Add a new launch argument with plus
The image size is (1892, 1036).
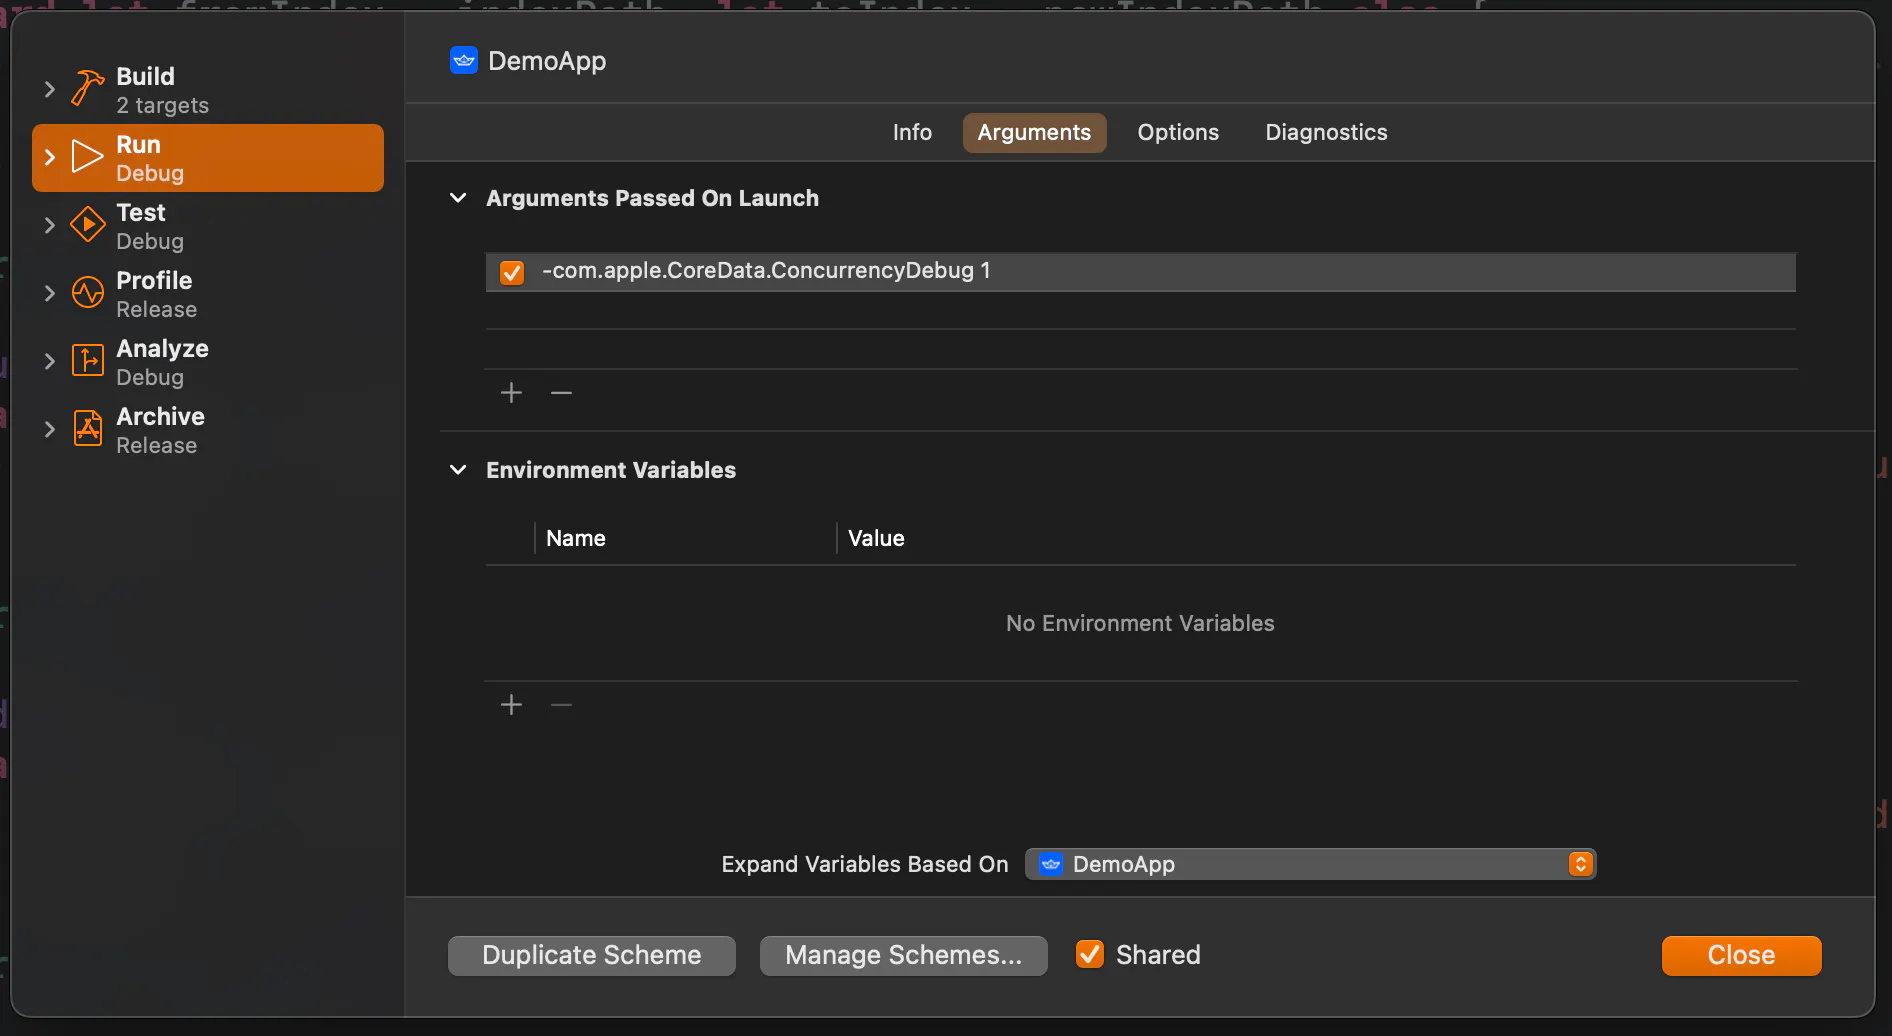tap(511, 393)
